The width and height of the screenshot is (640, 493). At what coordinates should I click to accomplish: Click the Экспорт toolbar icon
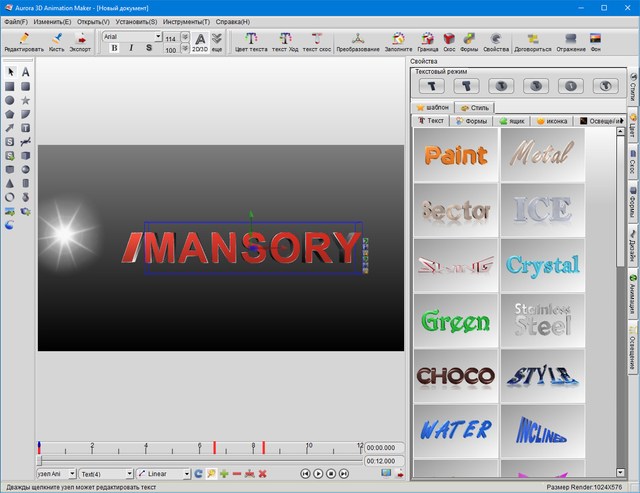pos(80,40)
